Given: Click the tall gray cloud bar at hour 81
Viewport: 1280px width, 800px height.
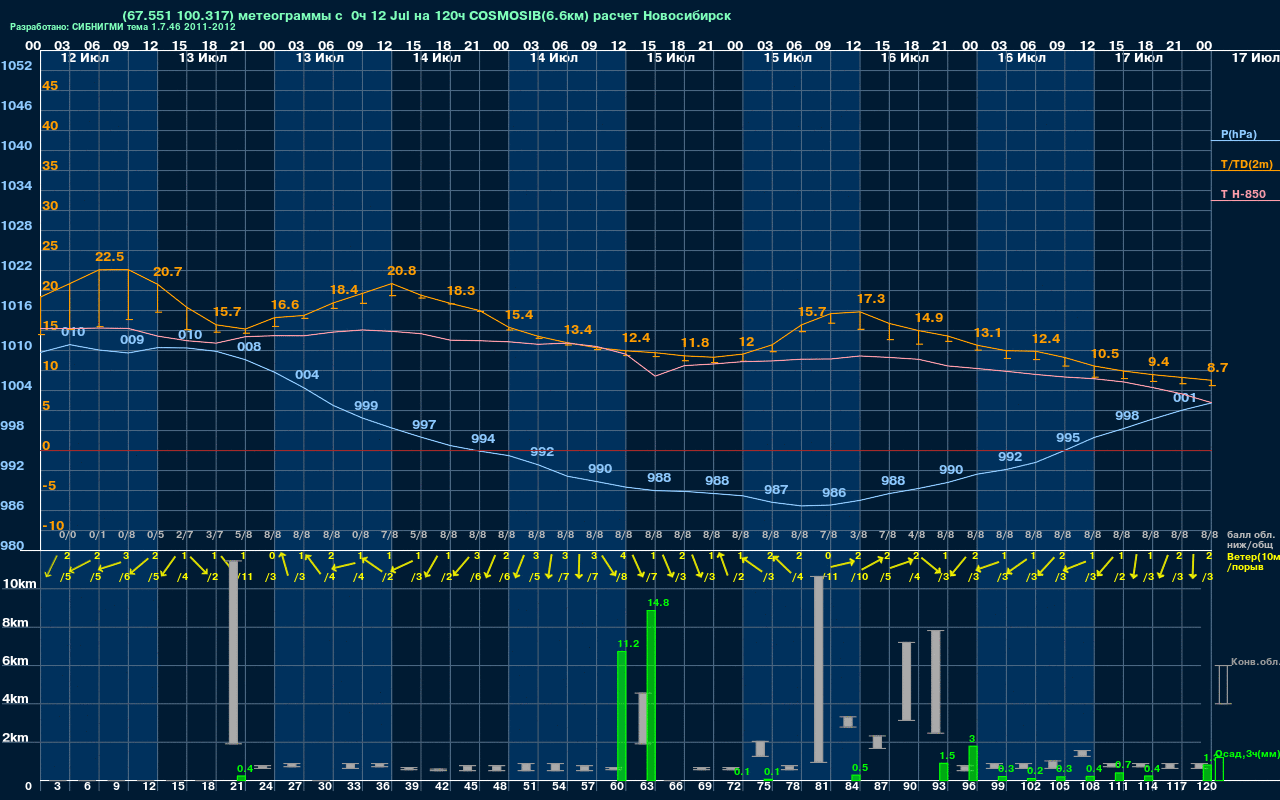Looking at the screenshot, I should coord(818,669).
